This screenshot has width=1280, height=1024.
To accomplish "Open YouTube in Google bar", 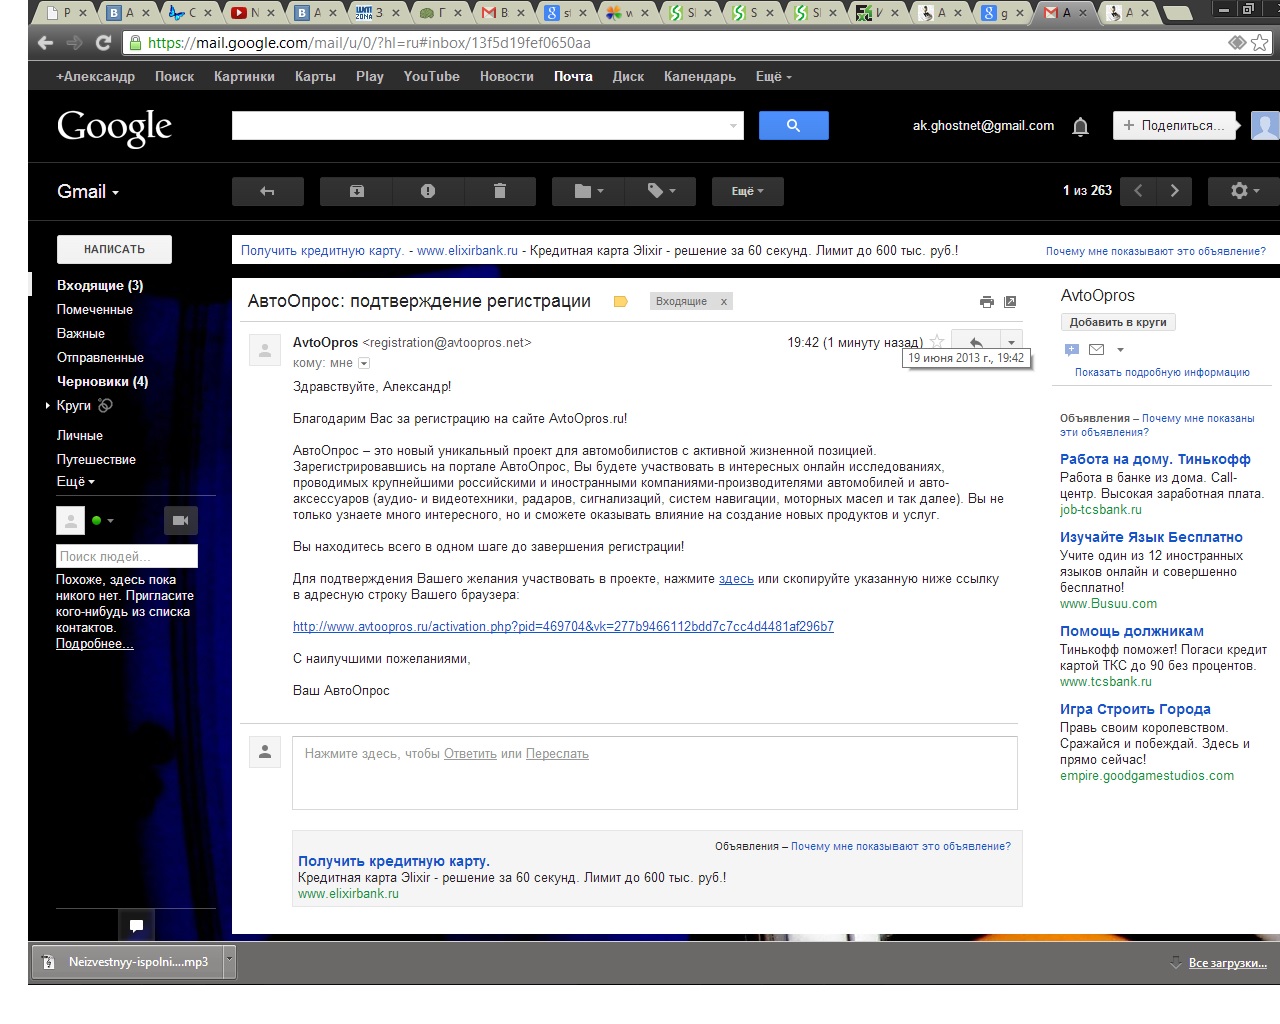I will (x=432, y=76).
